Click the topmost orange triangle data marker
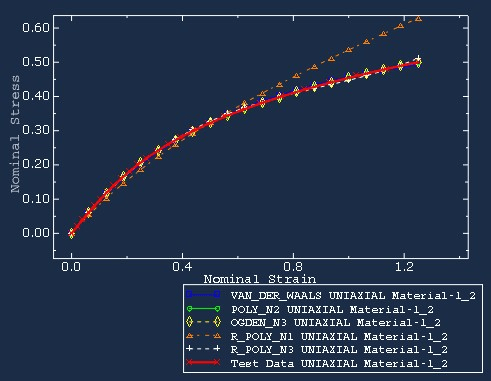The width and height of the screenshot is (491, 381). (418, 19)
